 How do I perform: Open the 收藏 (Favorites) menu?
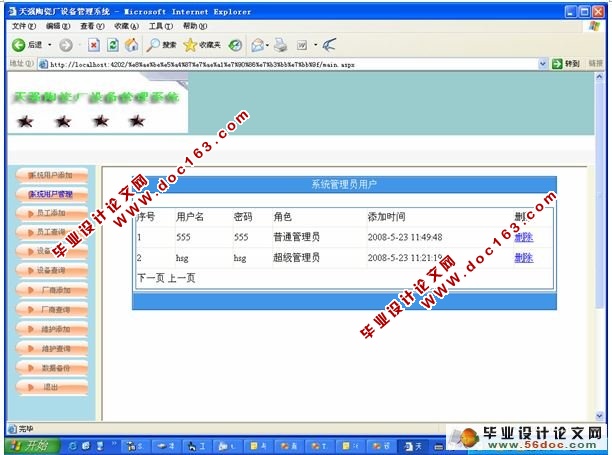126,26
